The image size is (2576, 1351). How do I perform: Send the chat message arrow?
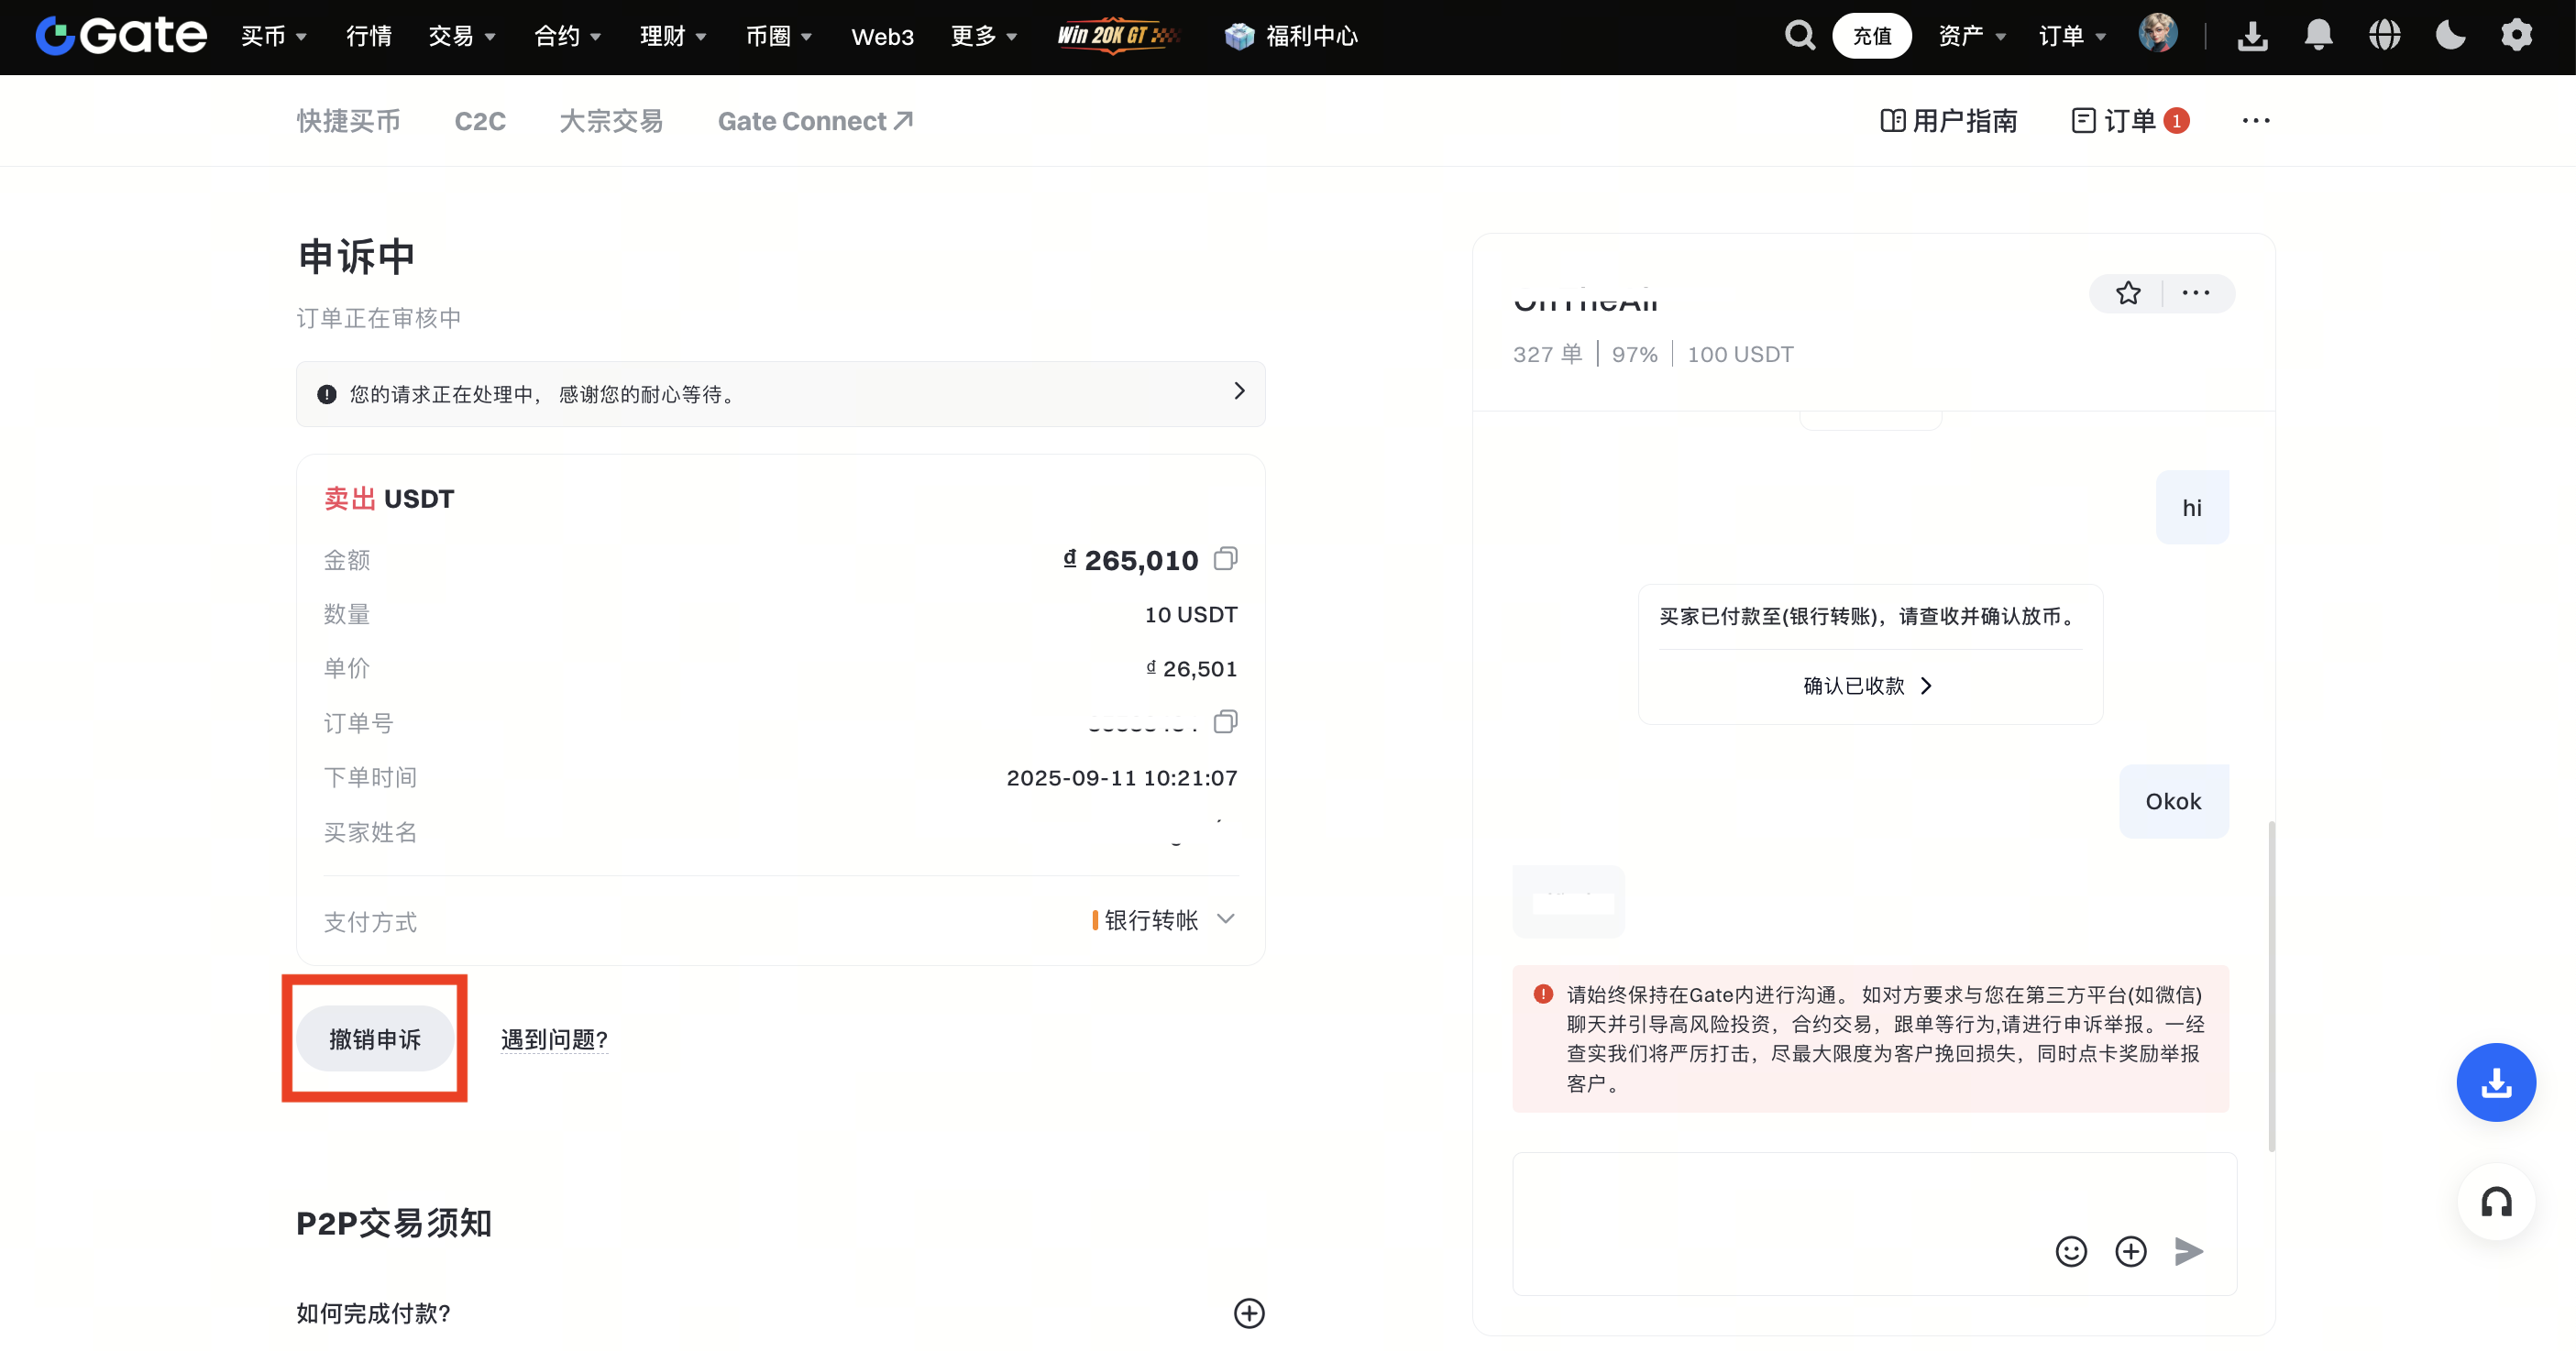(2188, 1250)
